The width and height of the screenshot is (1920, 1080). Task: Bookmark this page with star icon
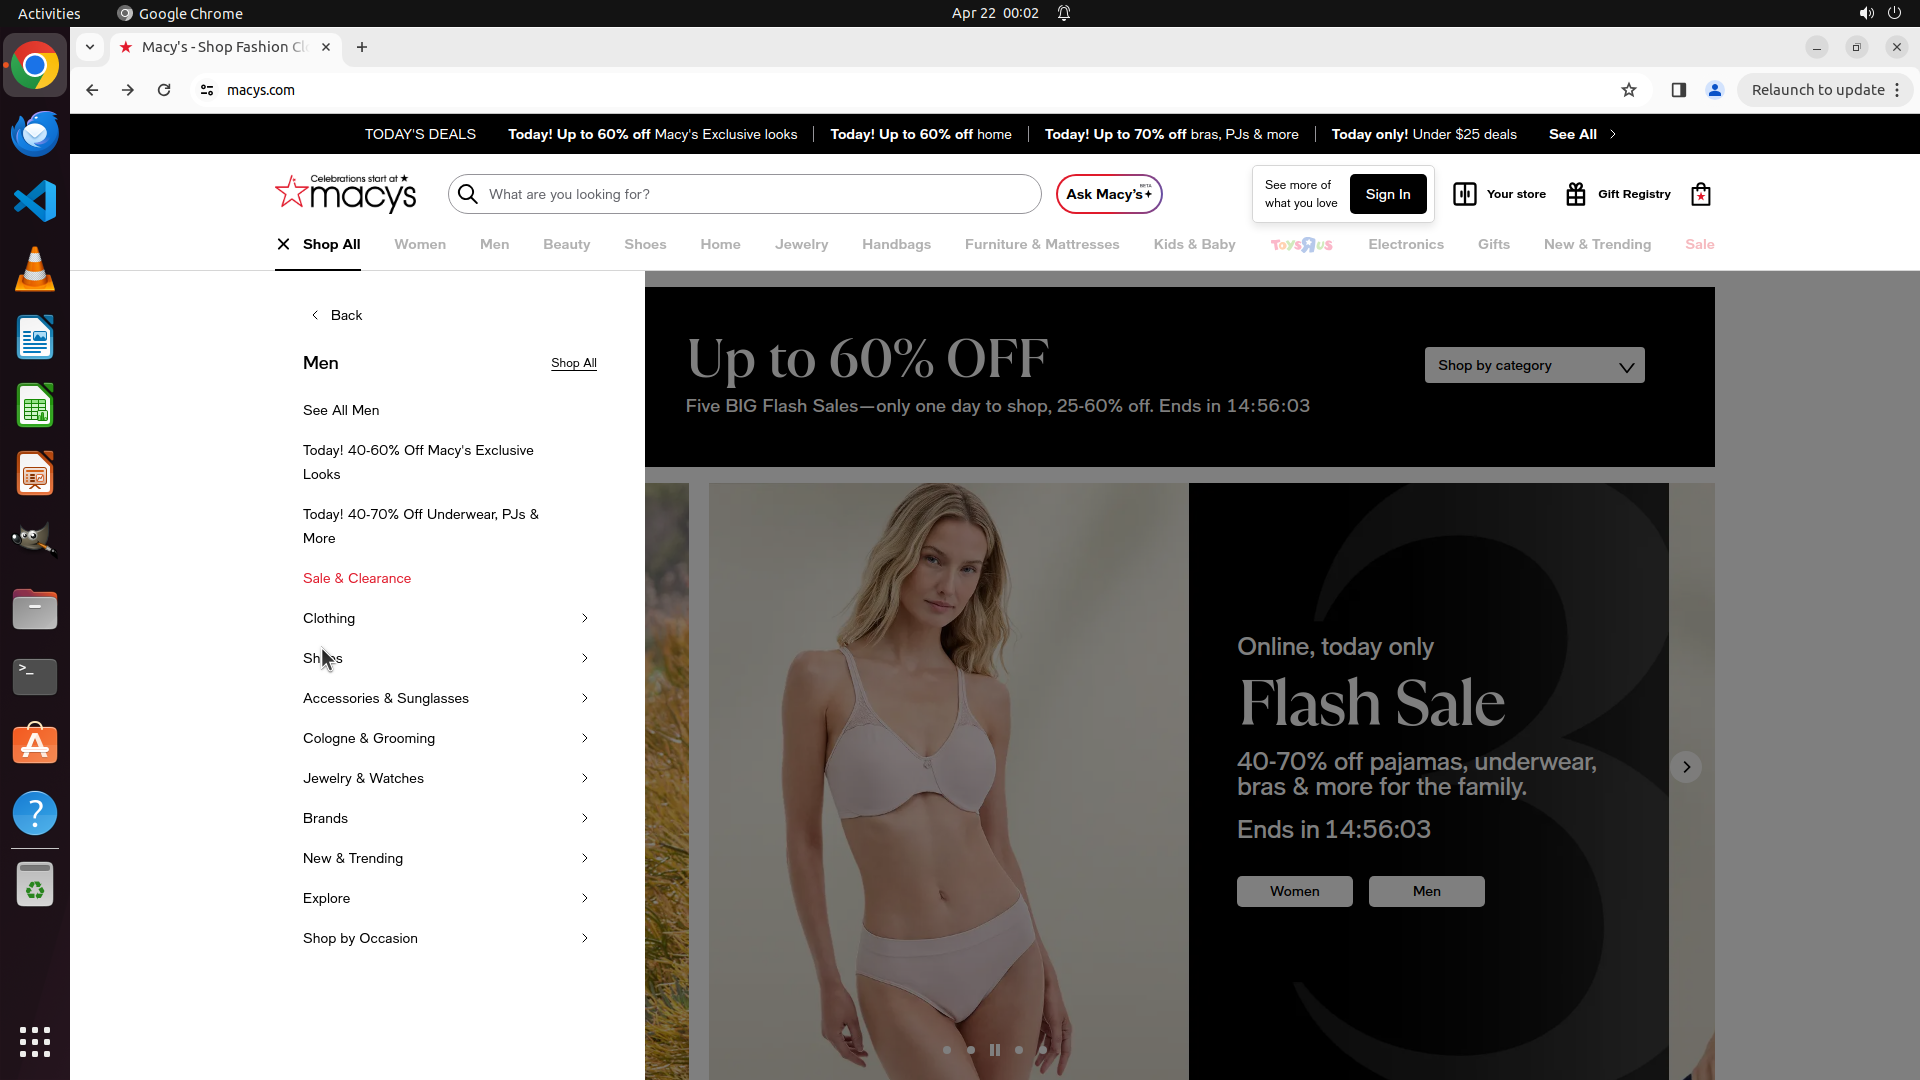coord(1629,90)
